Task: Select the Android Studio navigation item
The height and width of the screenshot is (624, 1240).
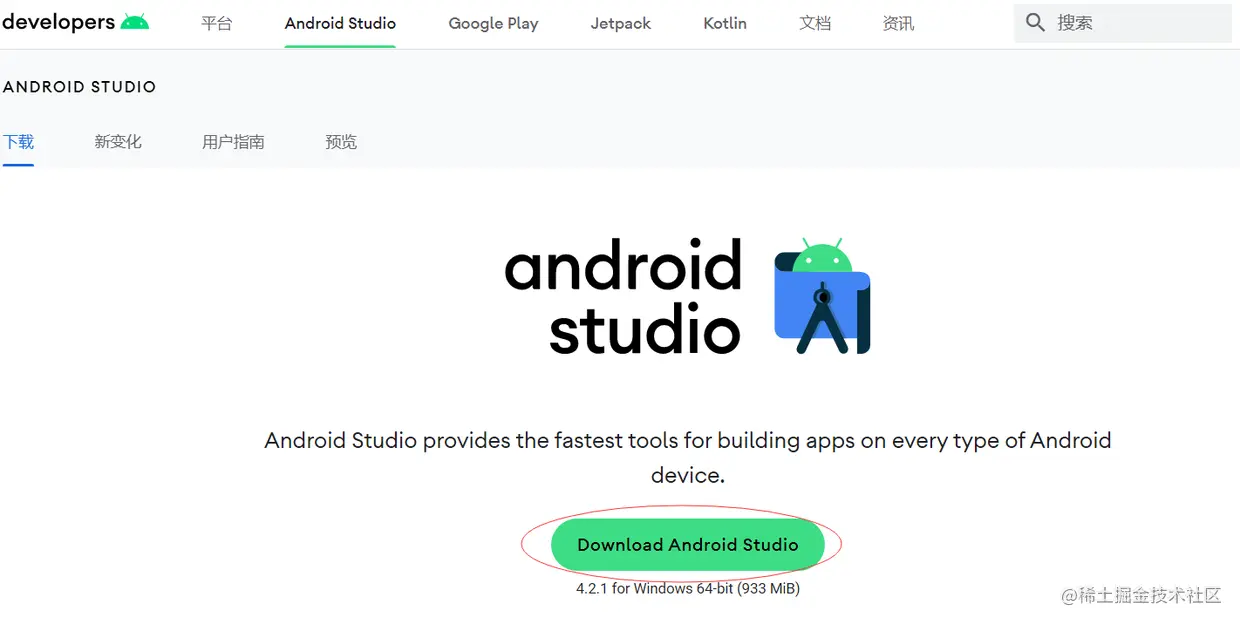Action: (x=340, y=23)
